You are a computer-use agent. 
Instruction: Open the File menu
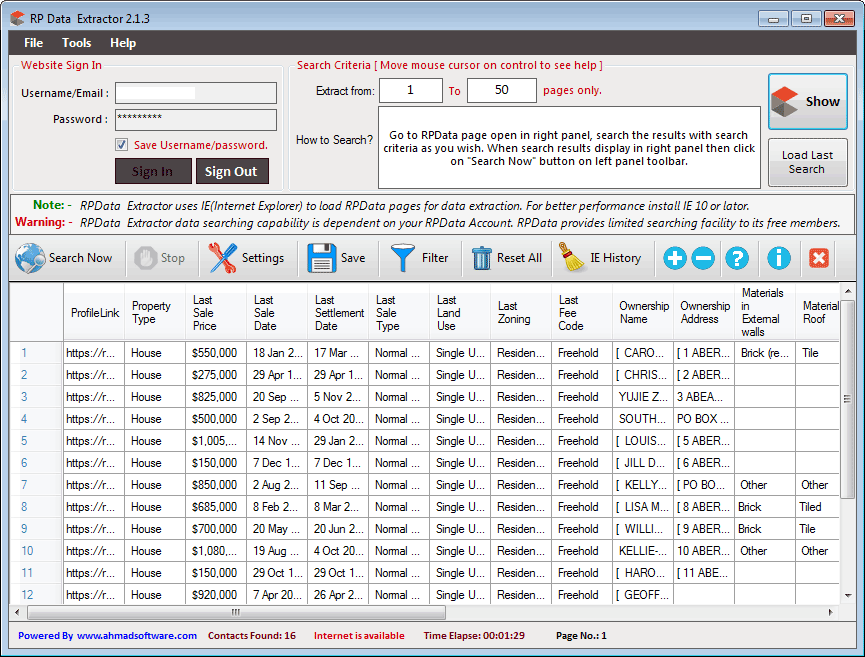point(34,43)
